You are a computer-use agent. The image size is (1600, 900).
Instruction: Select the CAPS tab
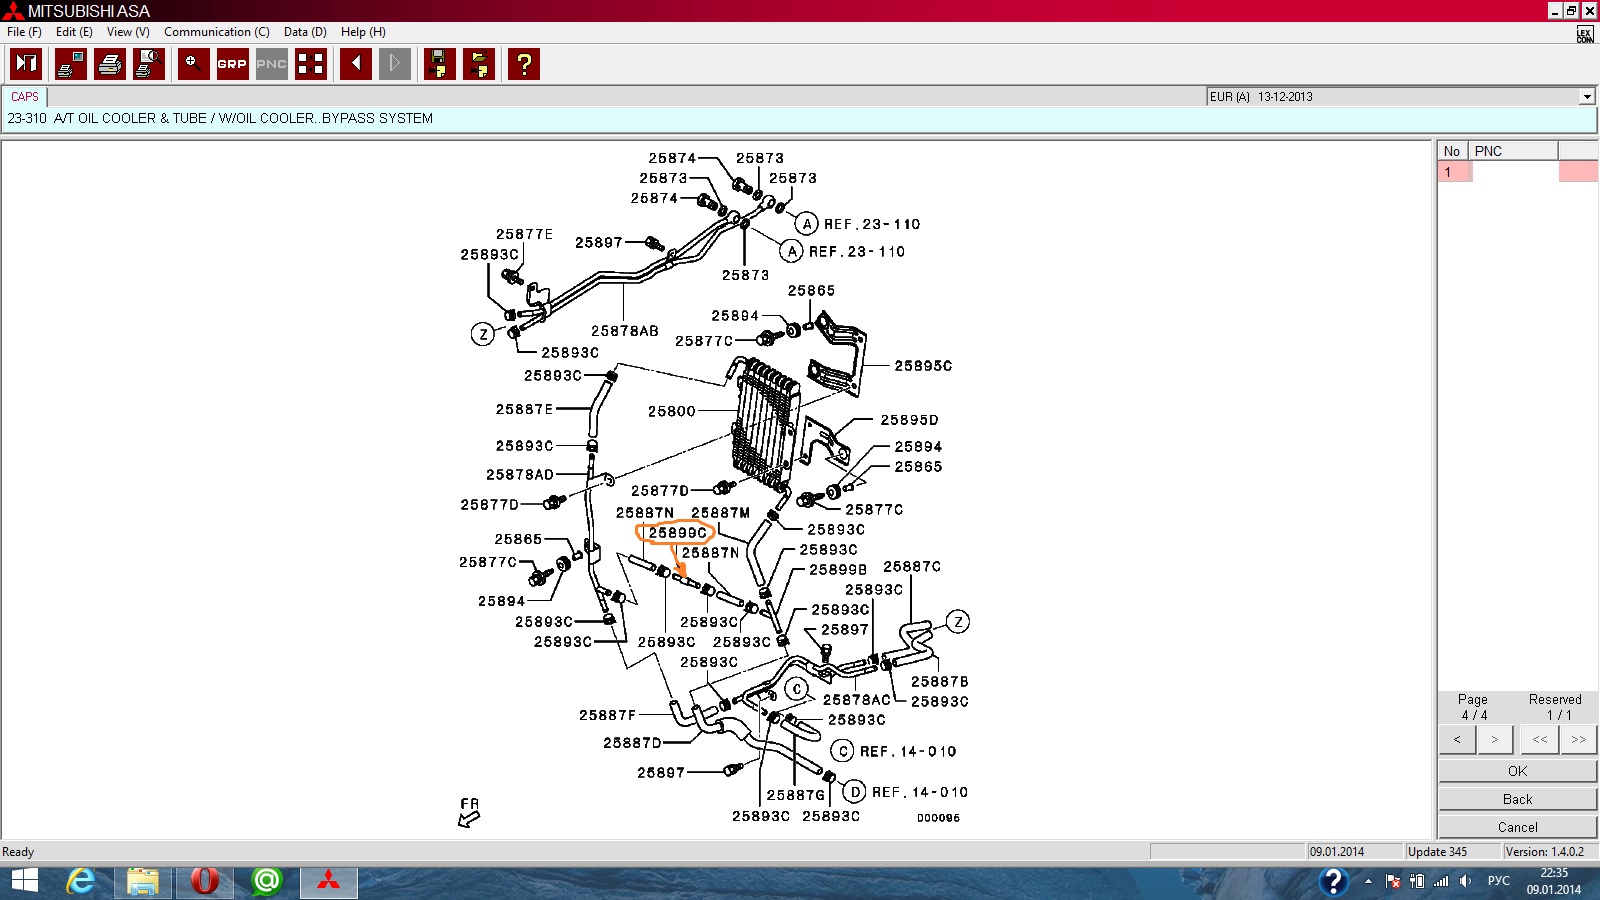pos(25,97)
